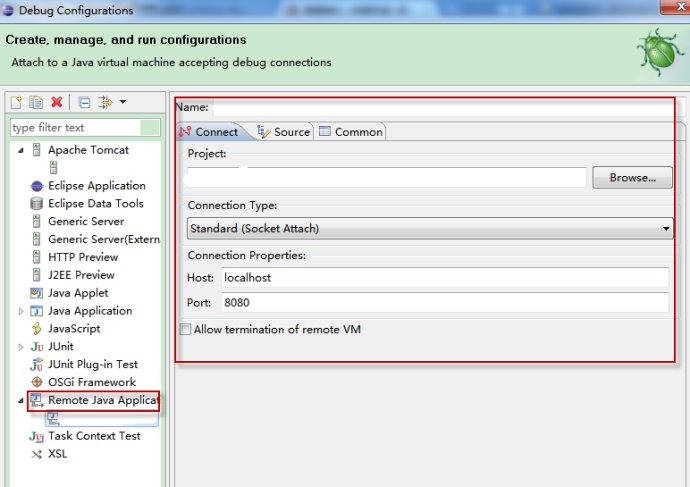Select XSL in the configuration list
The height and width of the screenshot is (487, 690).
[x=57, y=454]
